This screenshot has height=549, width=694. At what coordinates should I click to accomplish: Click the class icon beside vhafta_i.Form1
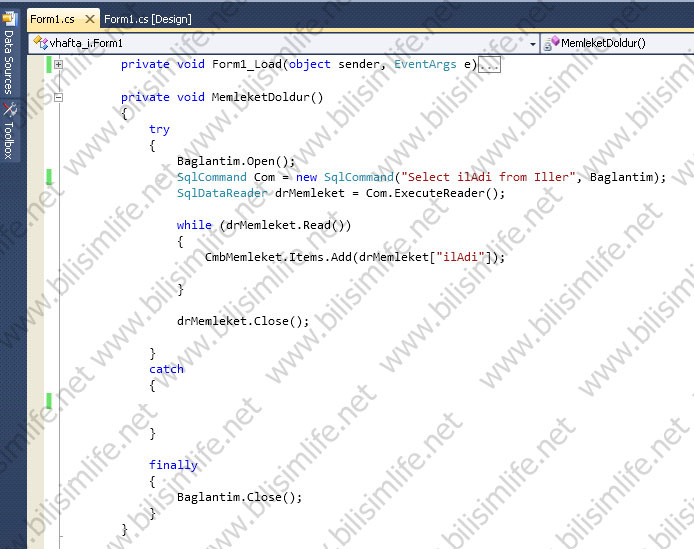[40, 43]
